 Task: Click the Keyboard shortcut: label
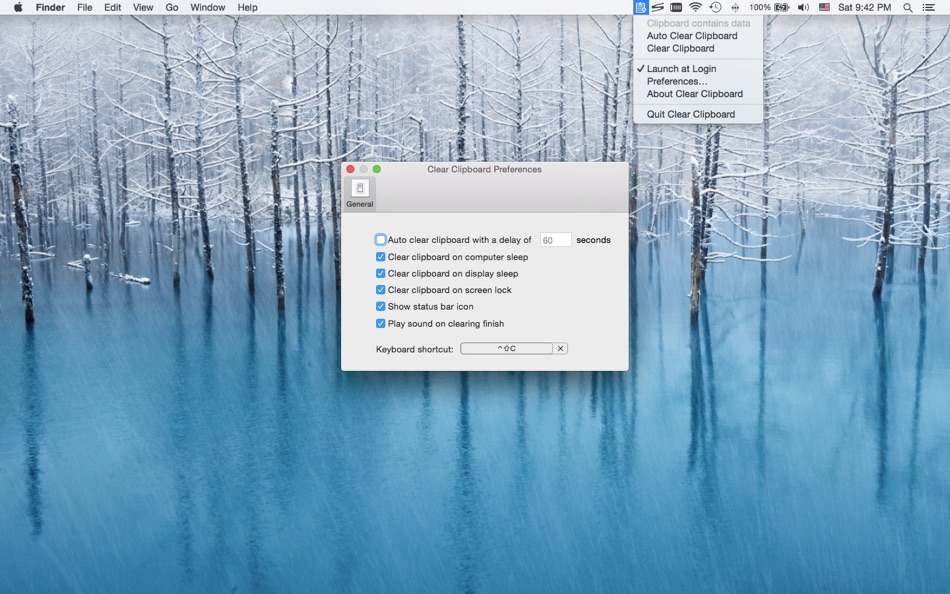pos(414,349)
